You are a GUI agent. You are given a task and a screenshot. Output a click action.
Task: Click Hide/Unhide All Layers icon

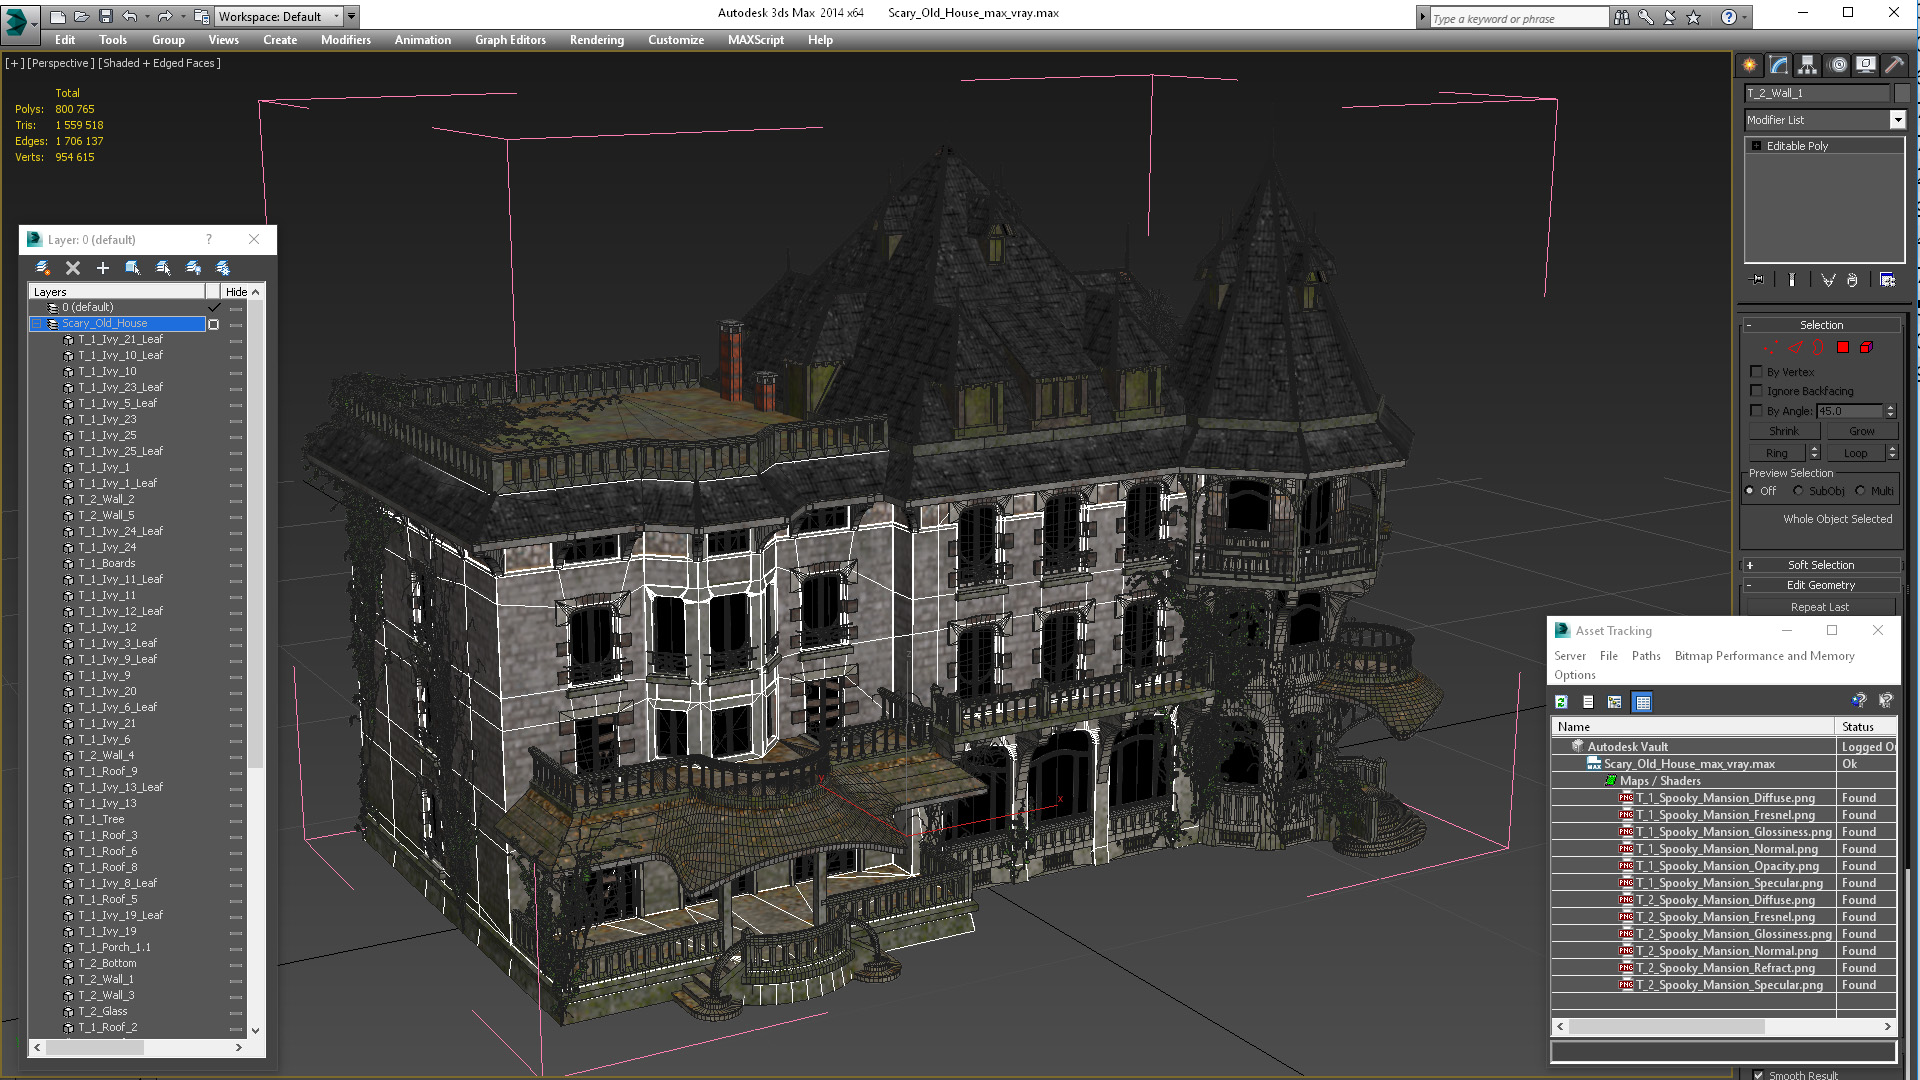coord(193,268)
